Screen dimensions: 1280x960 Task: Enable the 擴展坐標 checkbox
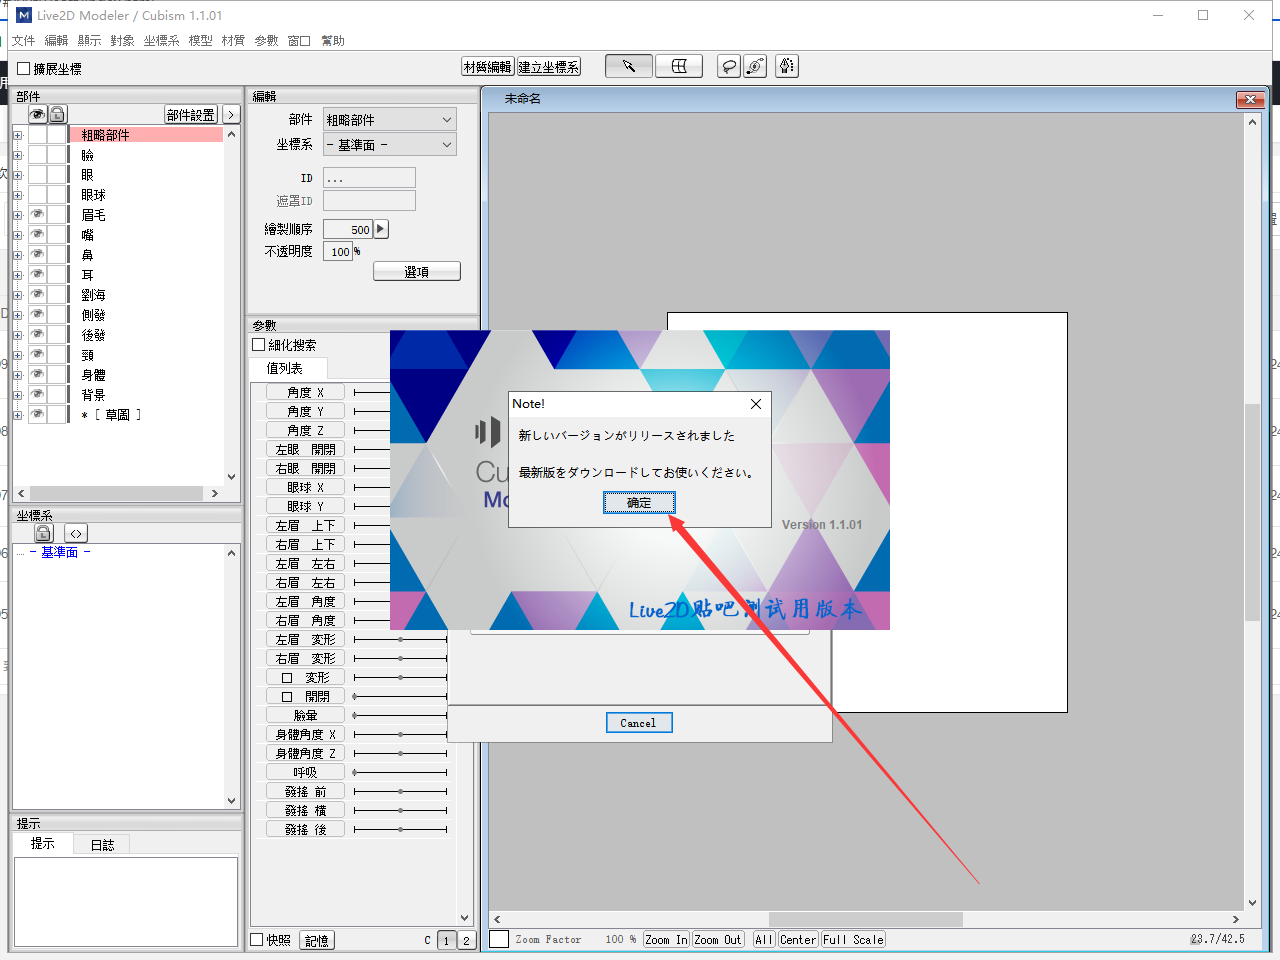pyautogui.click(x=24, y=69)
